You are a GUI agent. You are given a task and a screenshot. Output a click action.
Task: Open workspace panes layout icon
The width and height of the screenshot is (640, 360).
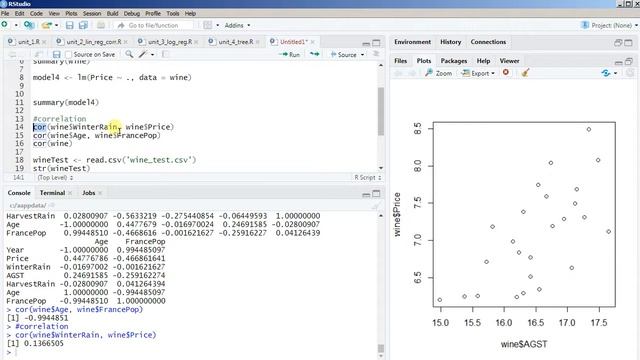click(208, 25)
